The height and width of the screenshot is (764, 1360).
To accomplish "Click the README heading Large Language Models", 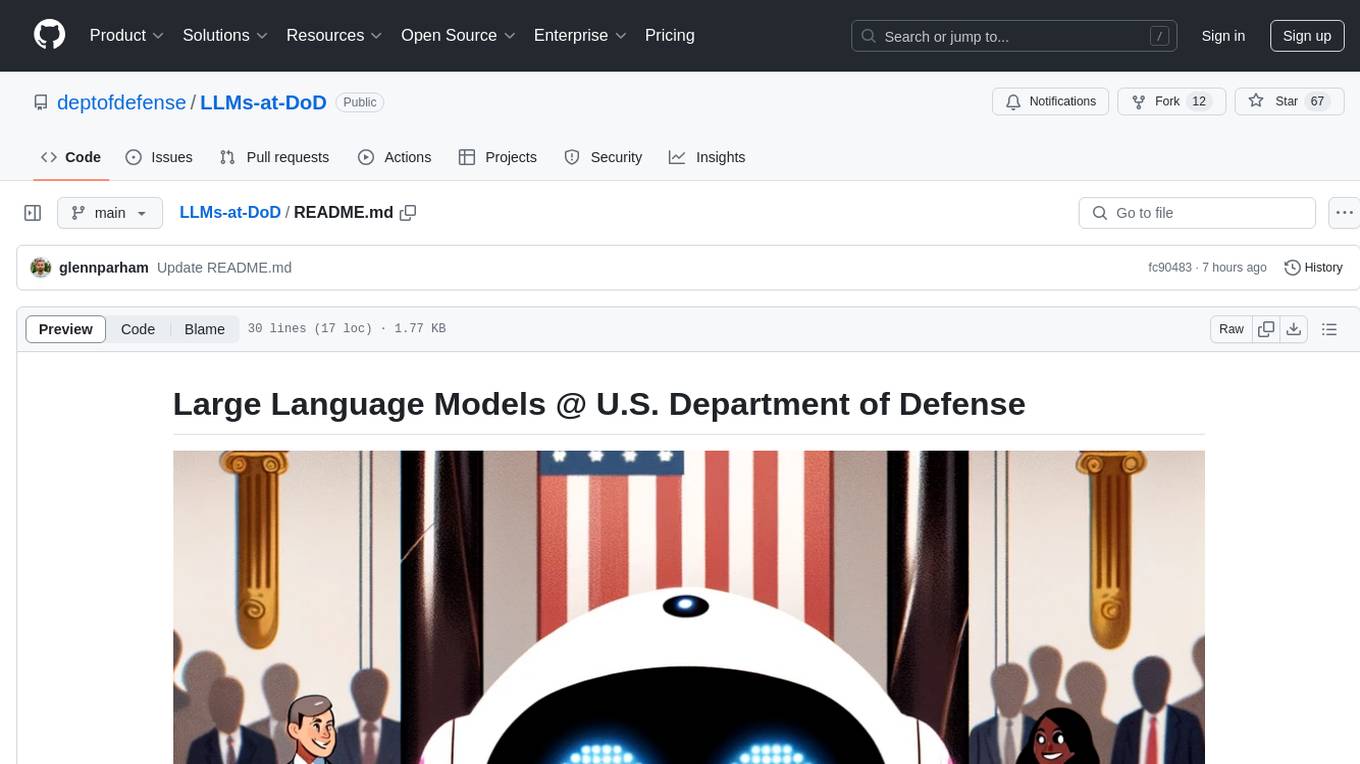I will [x=599, y=404].
